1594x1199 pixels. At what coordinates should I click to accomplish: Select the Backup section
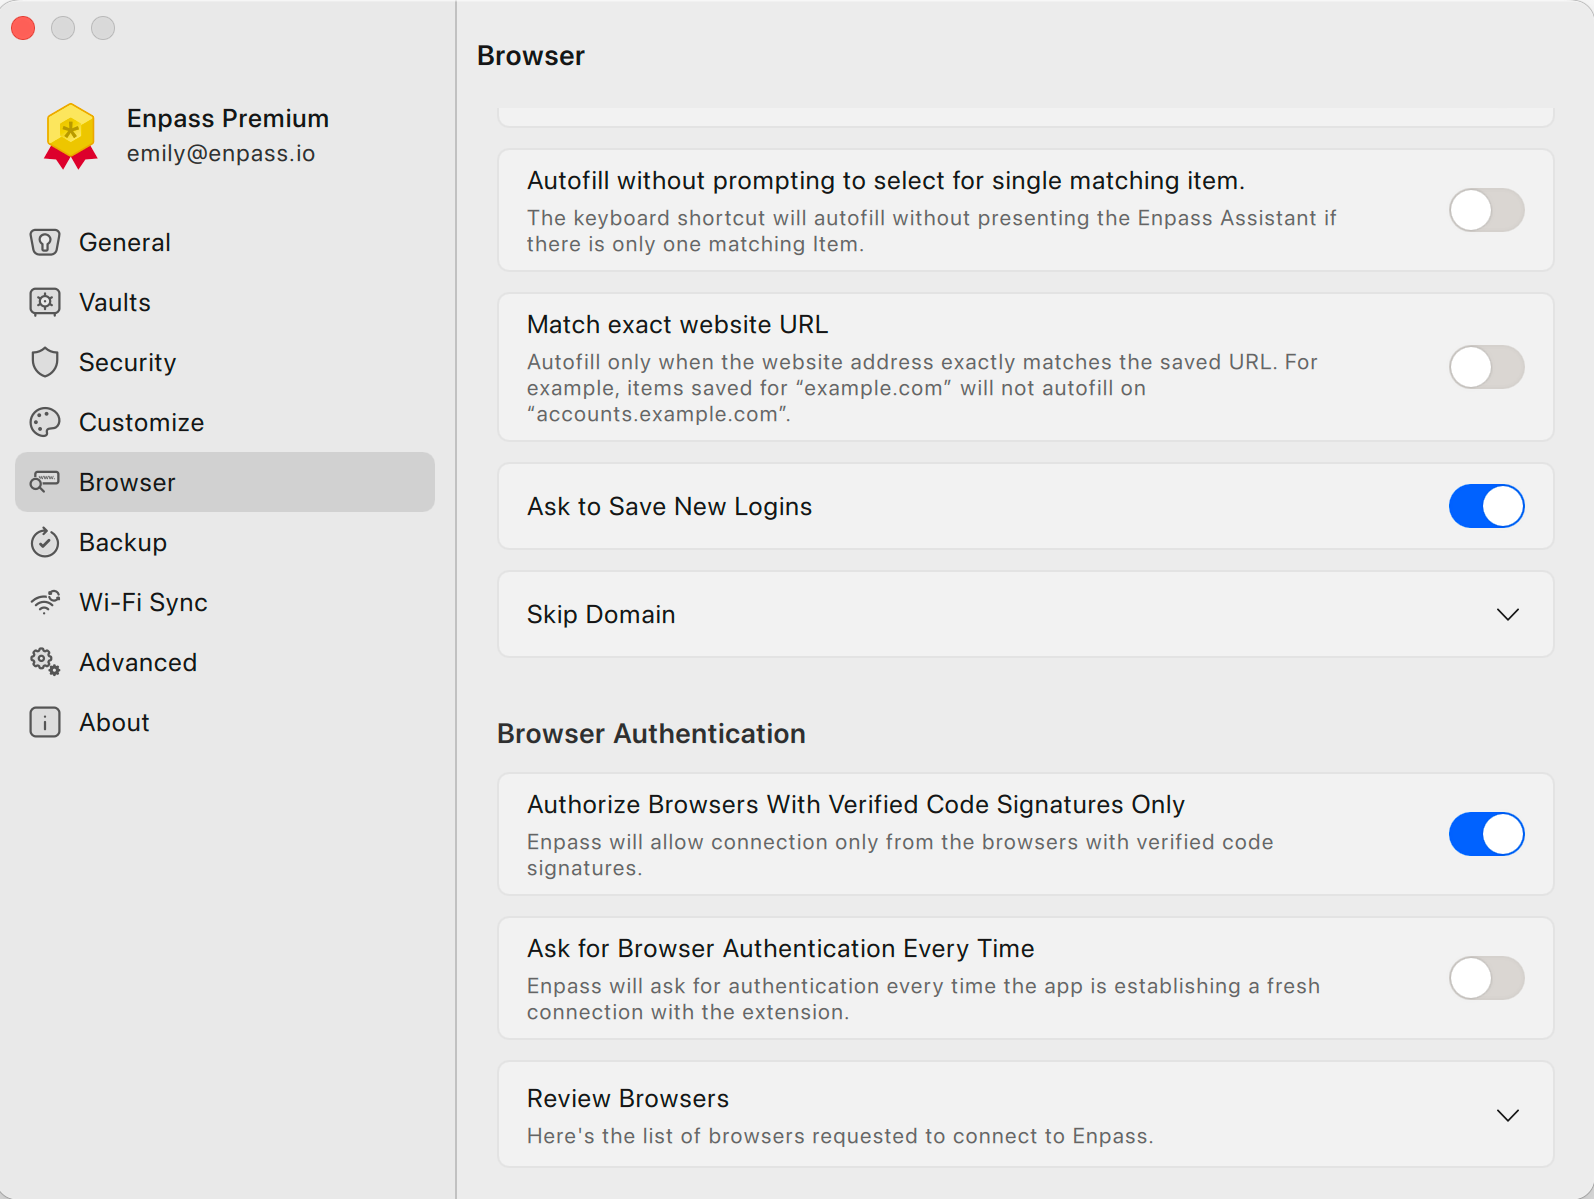point(225,542)
